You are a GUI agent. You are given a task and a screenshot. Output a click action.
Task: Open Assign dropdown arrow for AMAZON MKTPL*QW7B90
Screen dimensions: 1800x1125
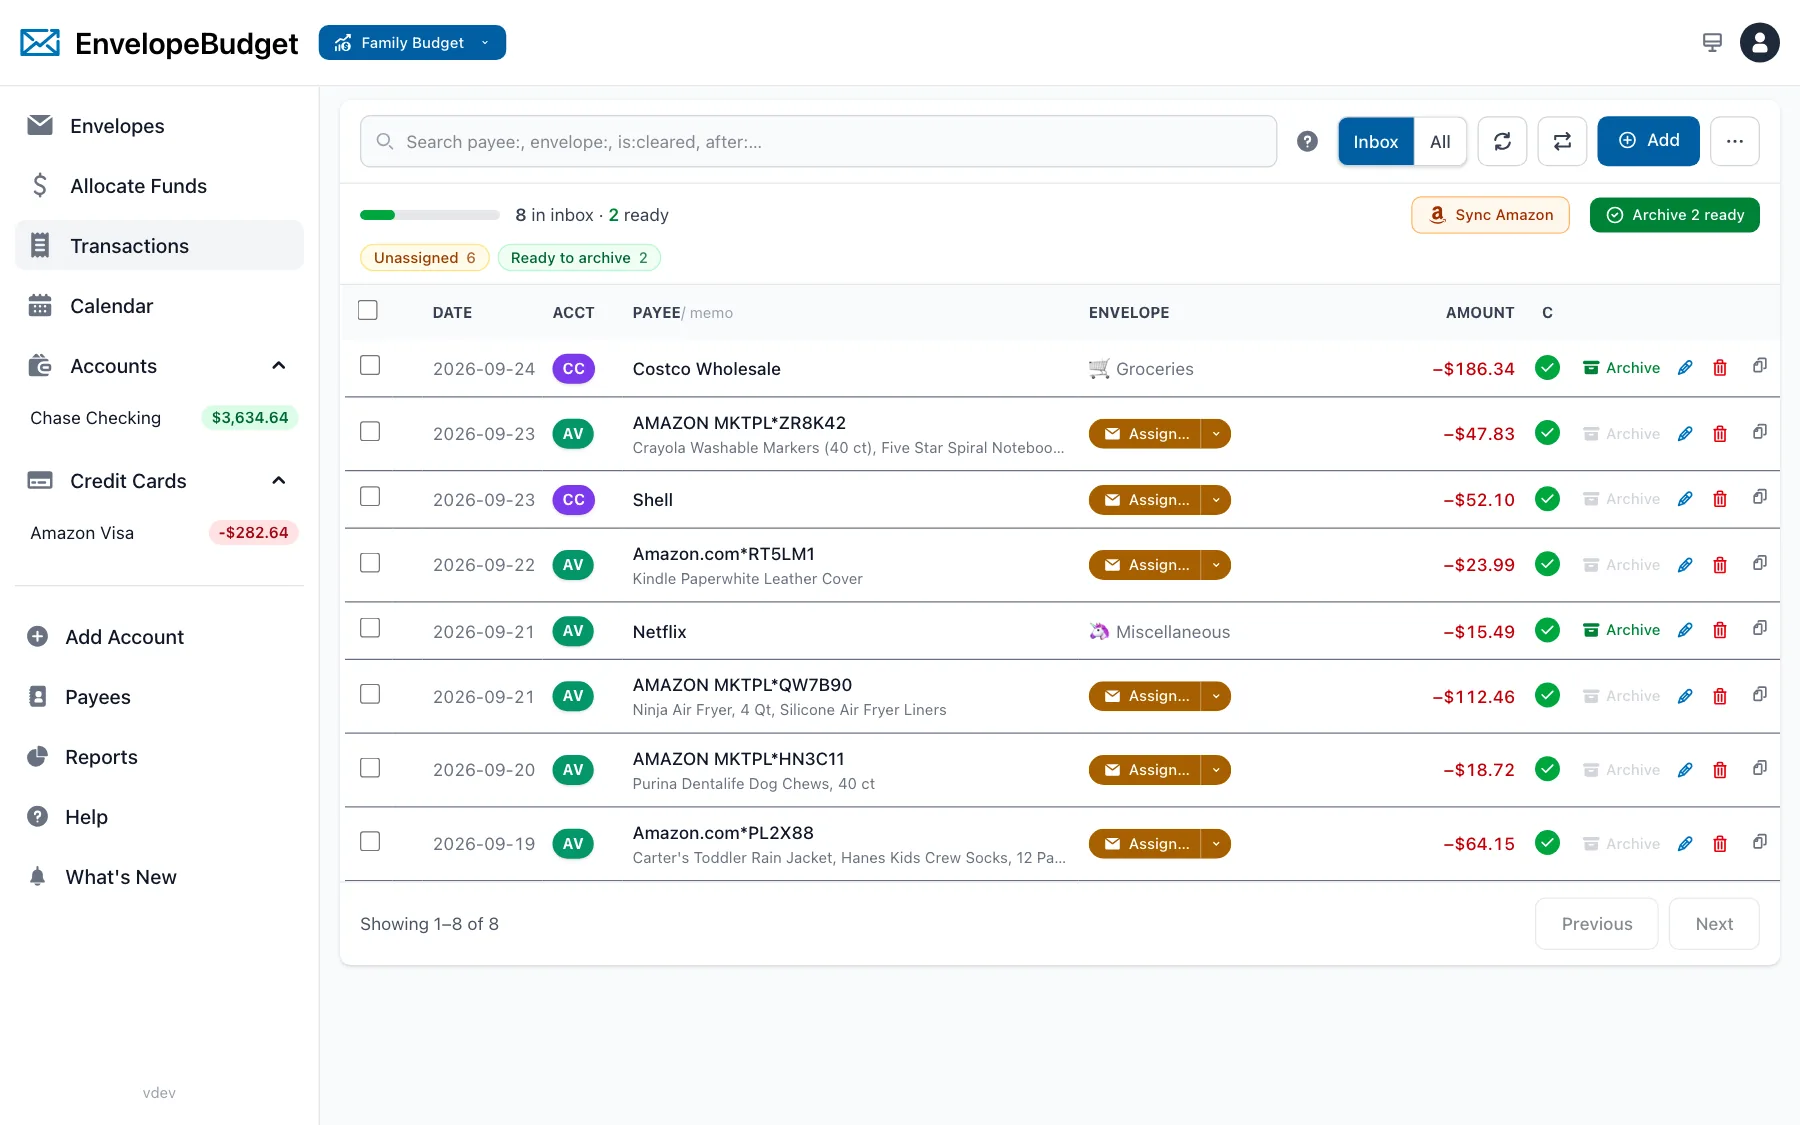[x=1216, y=696]
